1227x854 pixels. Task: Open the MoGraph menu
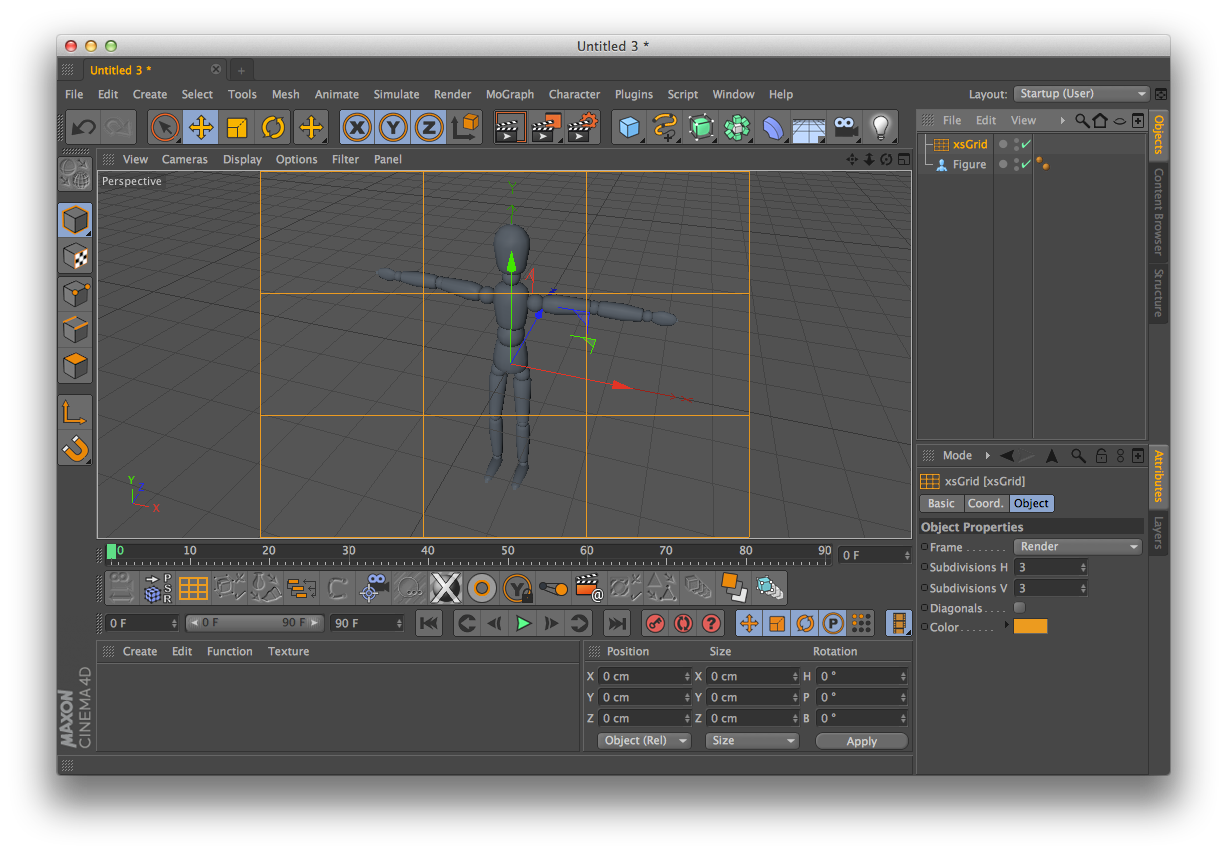coord(509,94)
